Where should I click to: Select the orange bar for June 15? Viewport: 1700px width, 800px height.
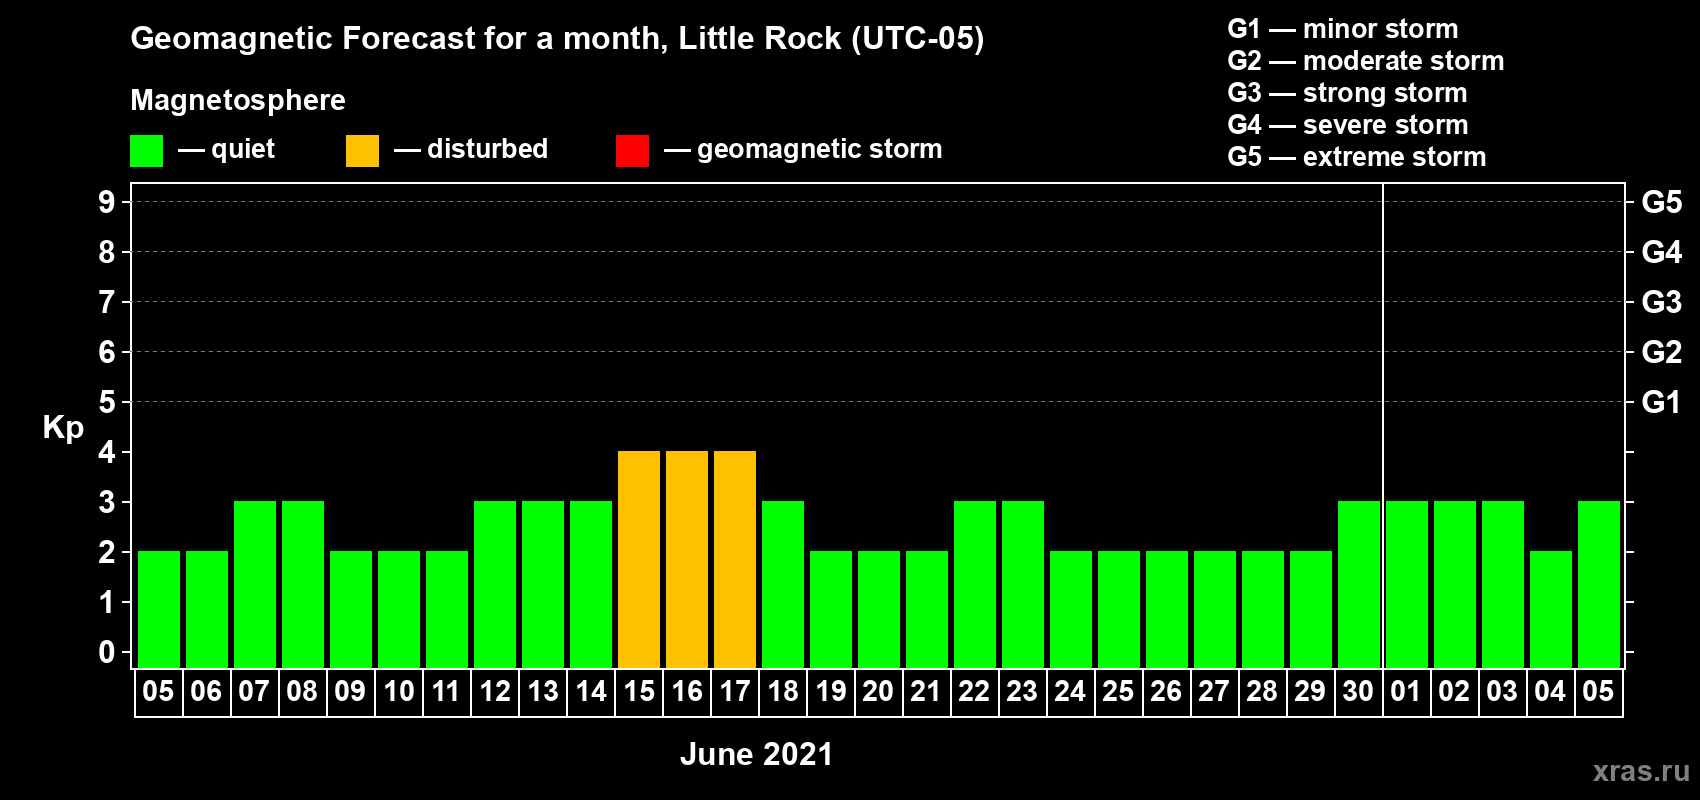pos(639,559)
